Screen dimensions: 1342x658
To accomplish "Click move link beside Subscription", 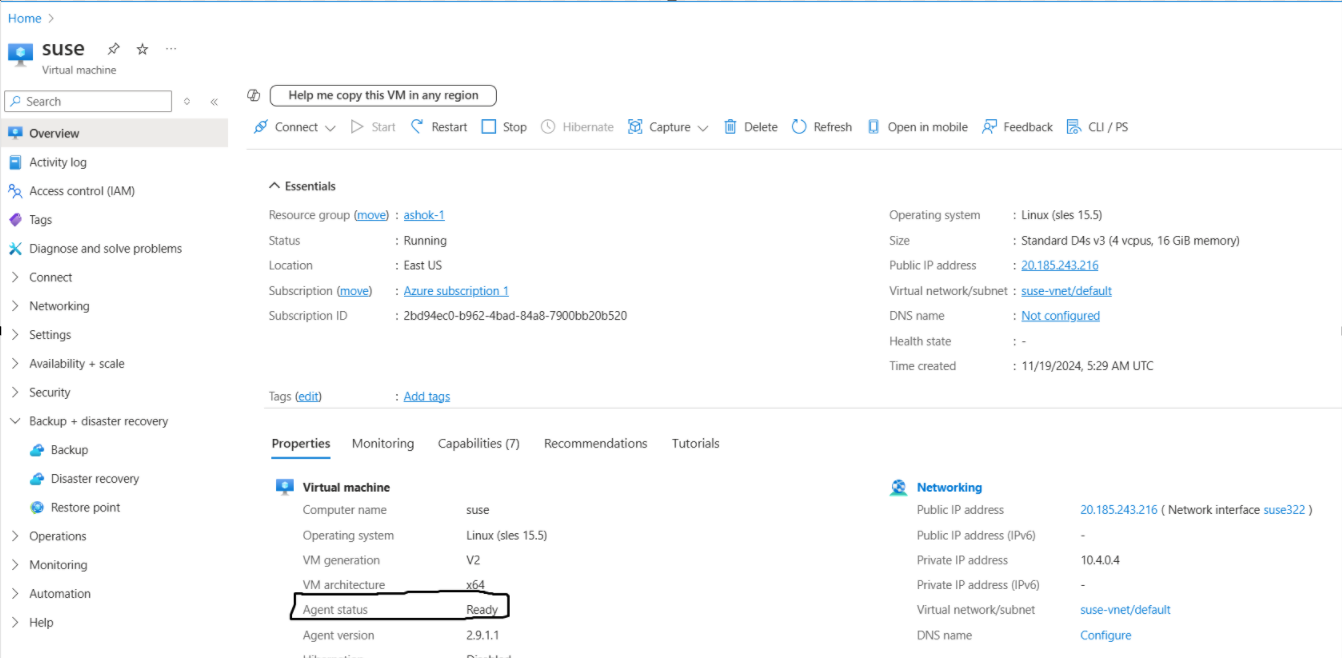I will (x=354, y=291).
